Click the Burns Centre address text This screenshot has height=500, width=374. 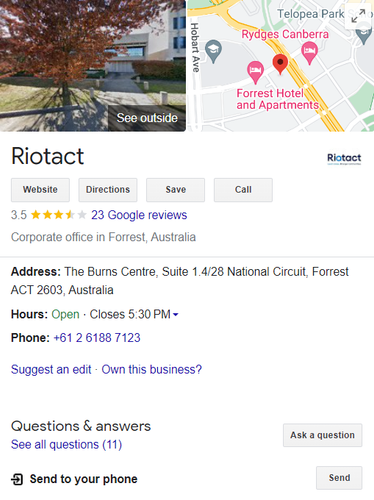pyautogui.click(x=180, y=281)
